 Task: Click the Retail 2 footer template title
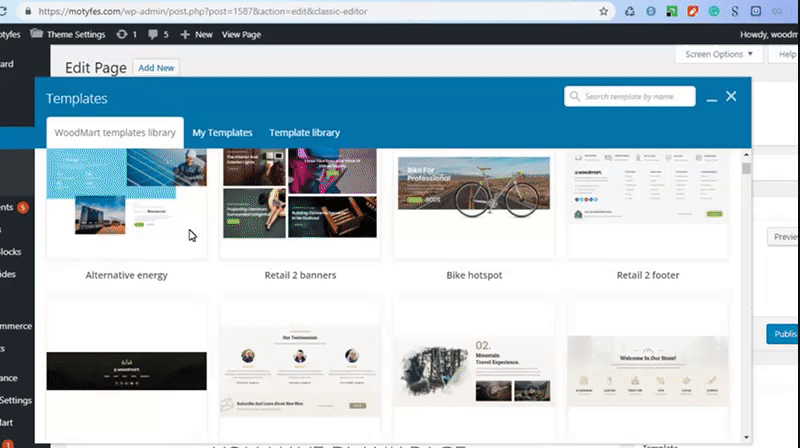648,275
